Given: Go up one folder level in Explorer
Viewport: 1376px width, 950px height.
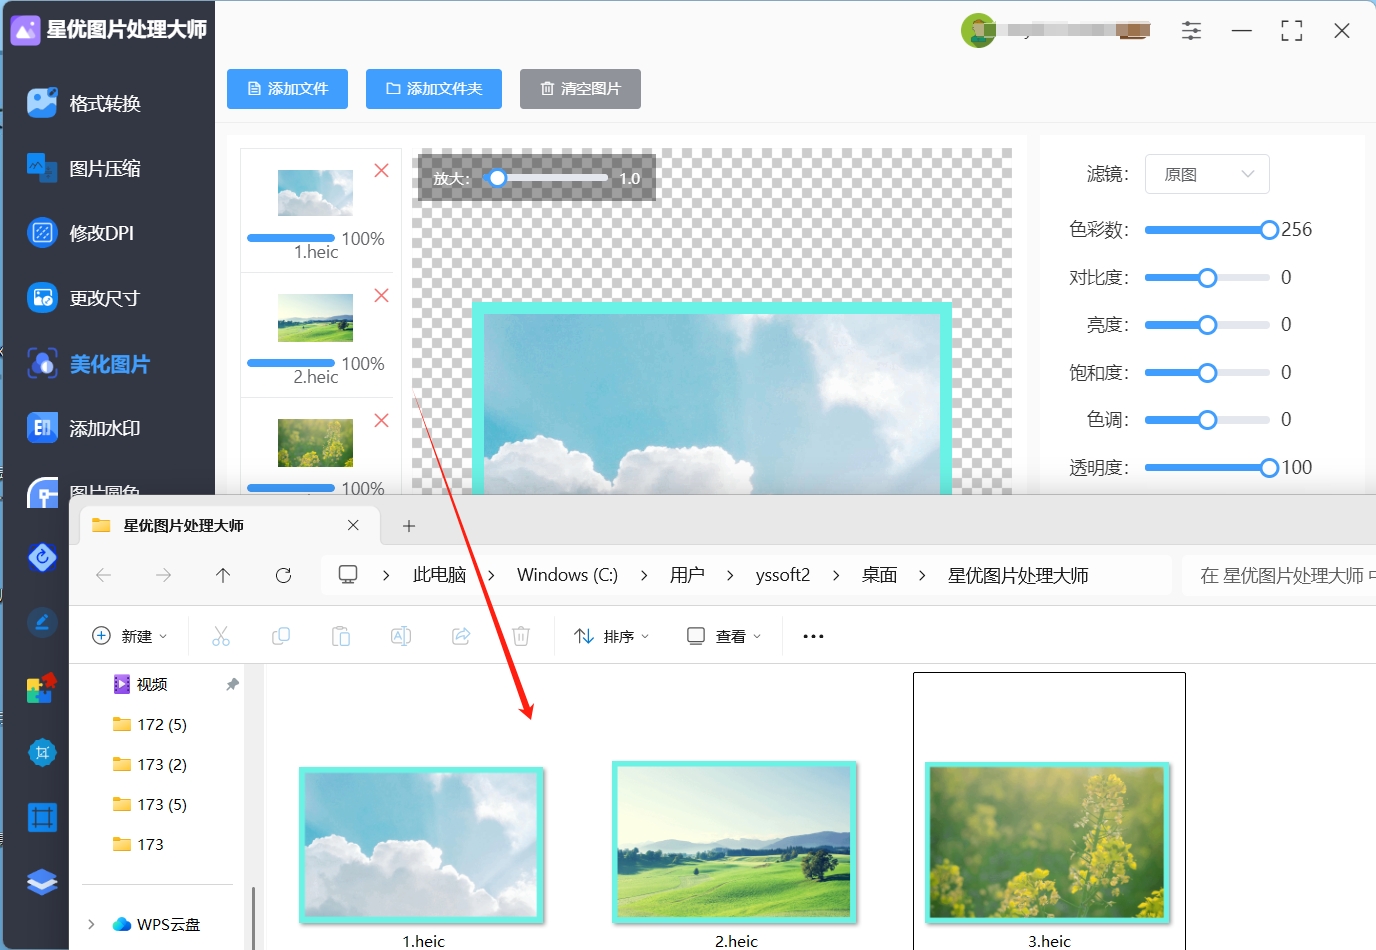Looking at the screenshot, I should click(223, 575).
